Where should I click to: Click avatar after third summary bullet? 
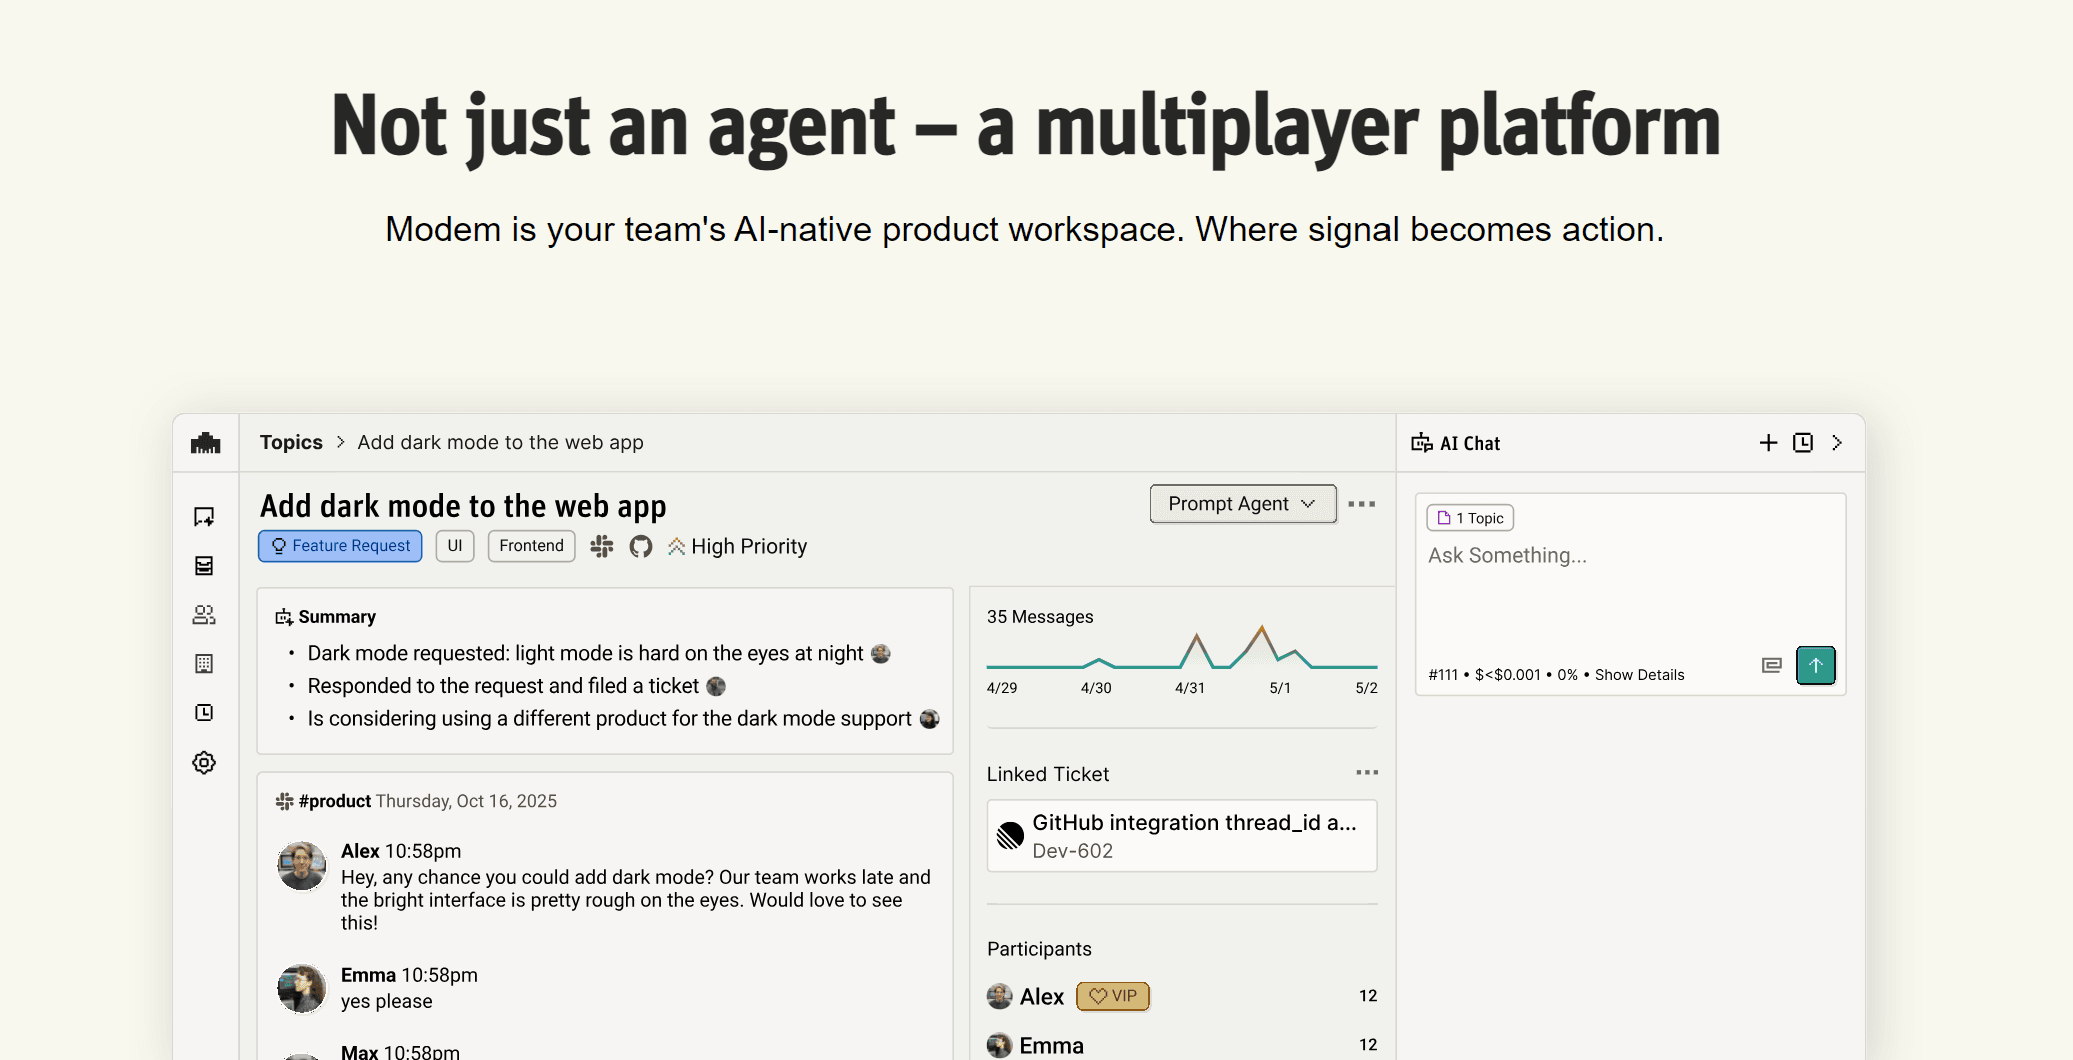(x=929, y=719)
